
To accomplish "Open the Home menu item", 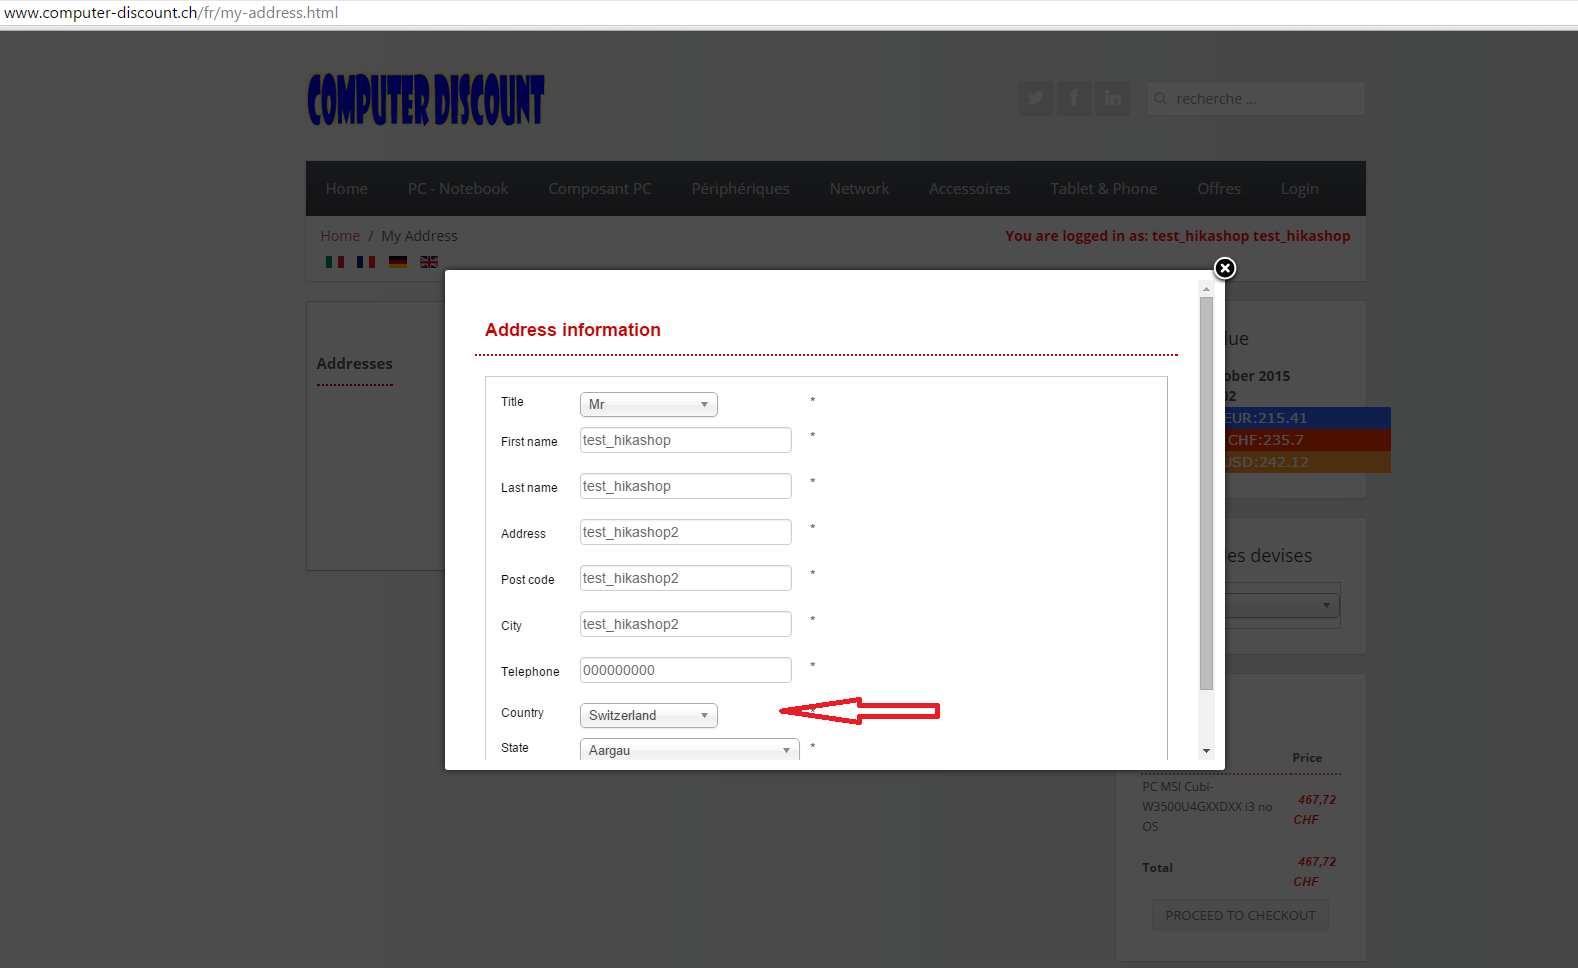I will click(347, 189).
